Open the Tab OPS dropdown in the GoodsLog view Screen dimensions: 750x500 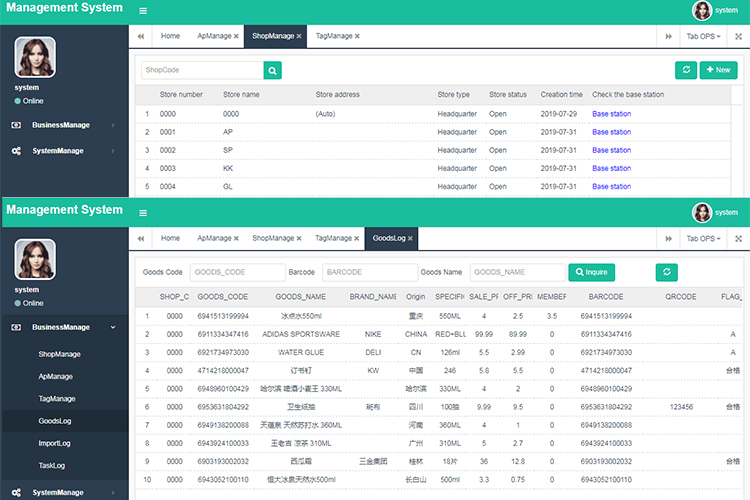click(704, 238)
